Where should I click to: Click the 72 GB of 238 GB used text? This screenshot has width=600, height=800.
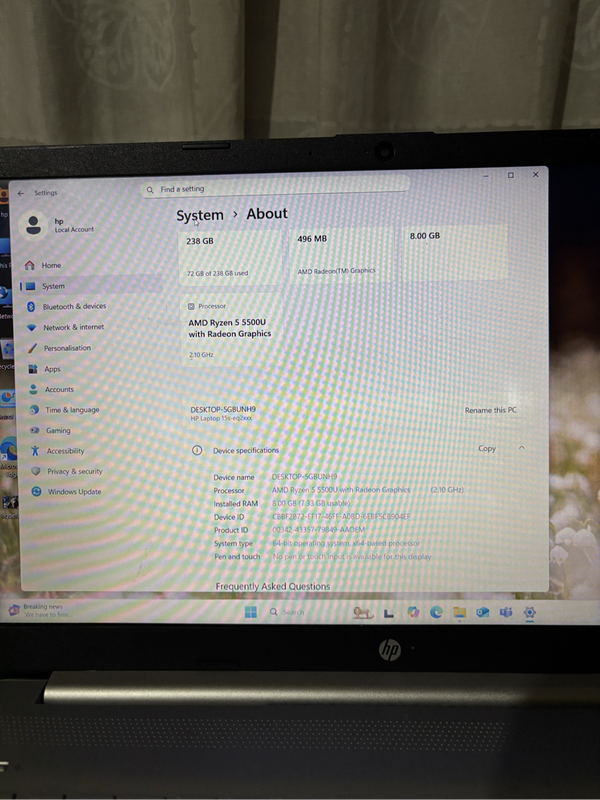click(x=217, y=273)
